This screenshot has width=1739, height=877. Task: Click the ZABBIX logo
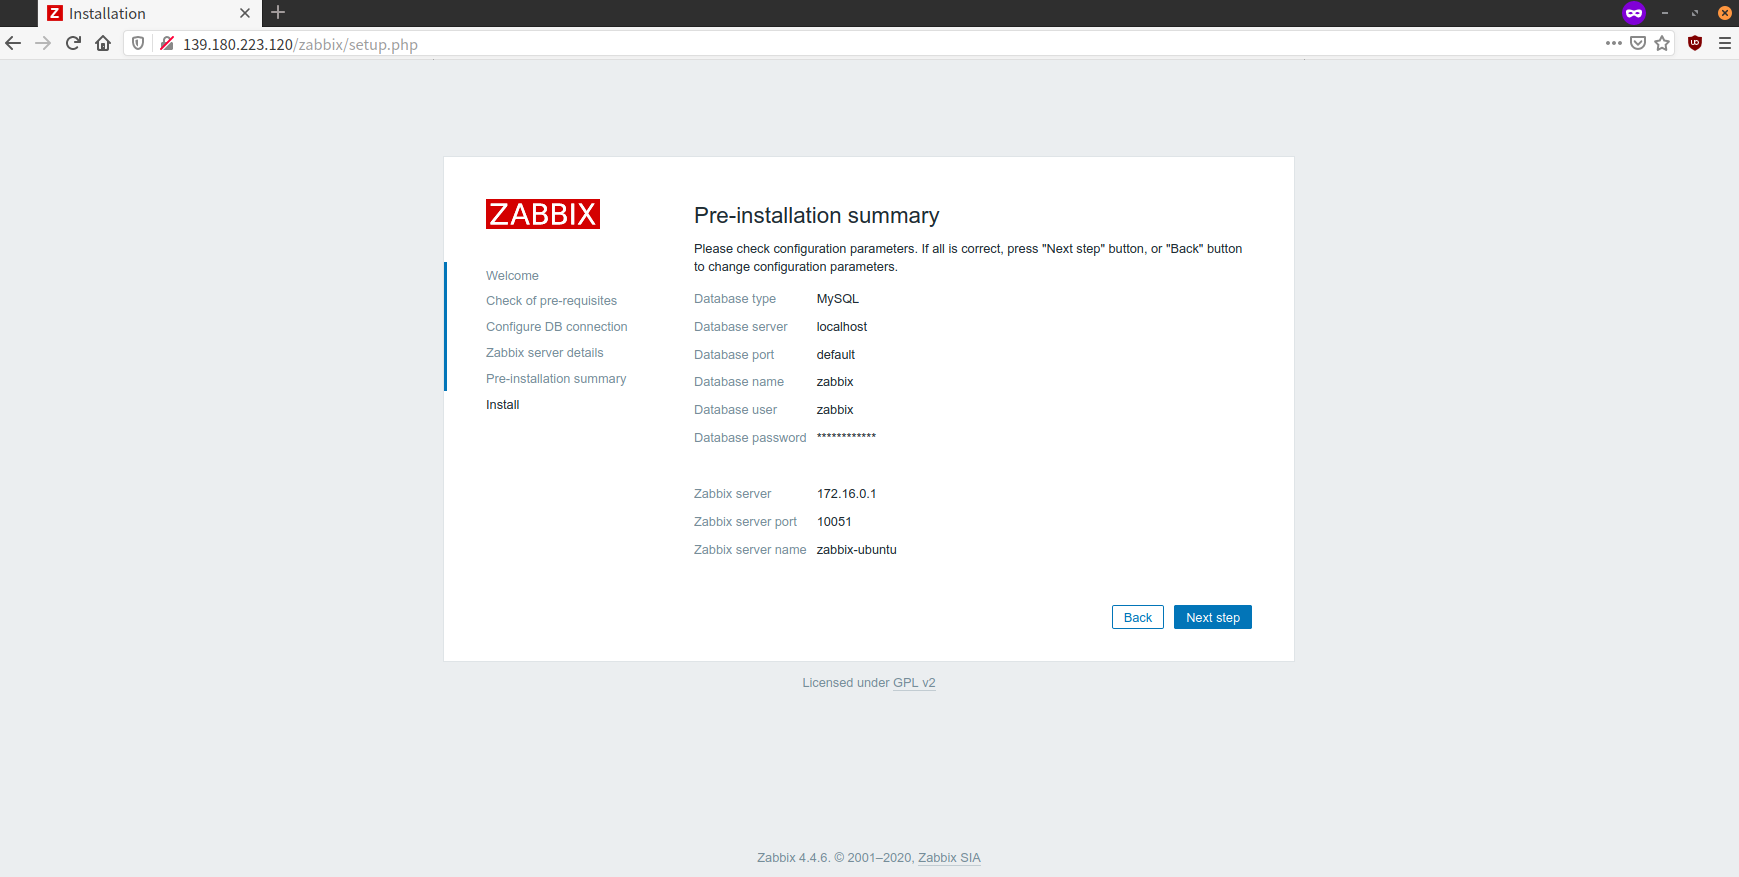click(543, 214)
